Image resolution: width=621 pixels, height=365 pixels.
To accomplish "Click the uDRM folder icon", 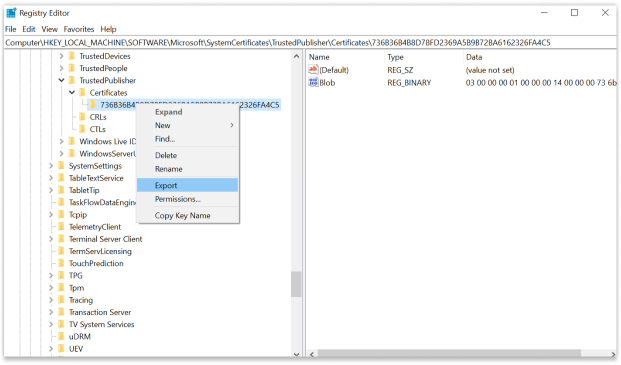I will click(x=61, y=337).
